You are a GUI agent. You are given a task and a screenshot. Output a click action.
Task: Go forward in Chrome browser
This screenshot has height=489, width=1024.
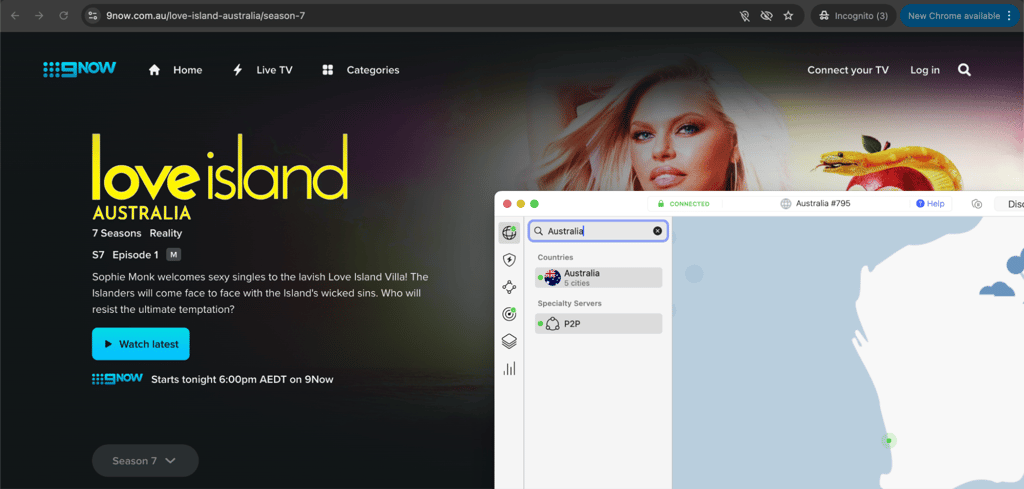(39, 16)
